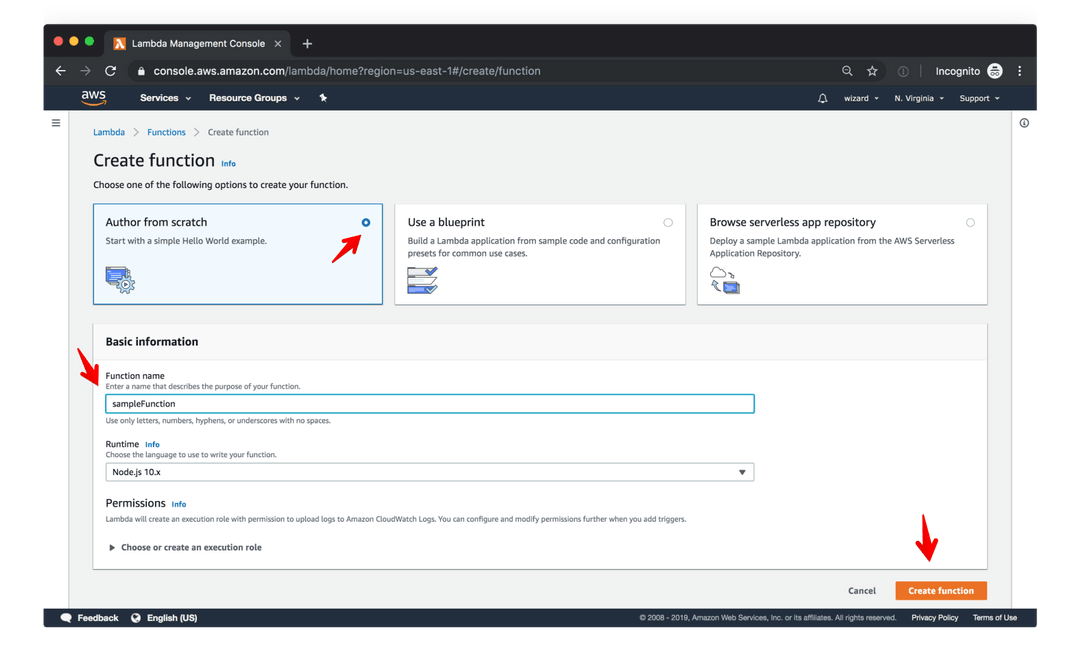
Task: Choose the Use a blueprint option
Action: point(668,222)
